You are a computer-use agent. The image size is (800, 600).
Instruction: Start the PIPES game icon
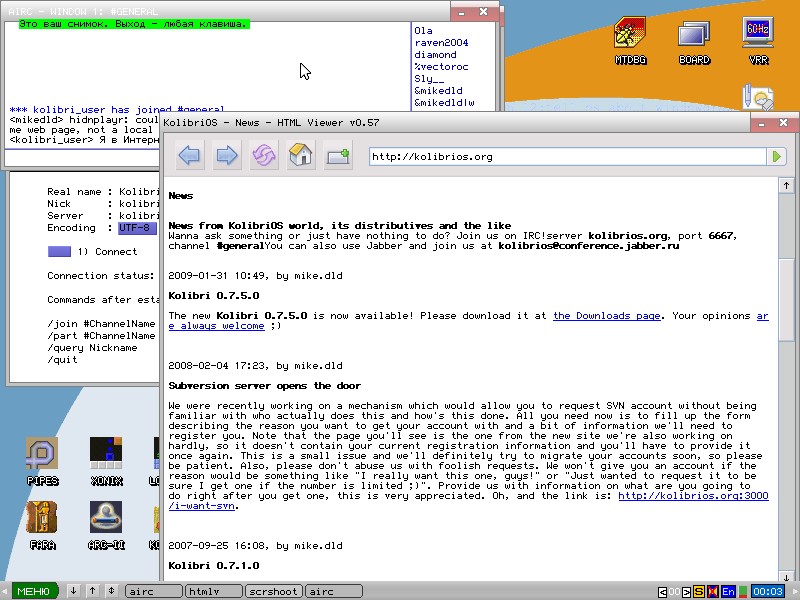click(x=42, y=461)
